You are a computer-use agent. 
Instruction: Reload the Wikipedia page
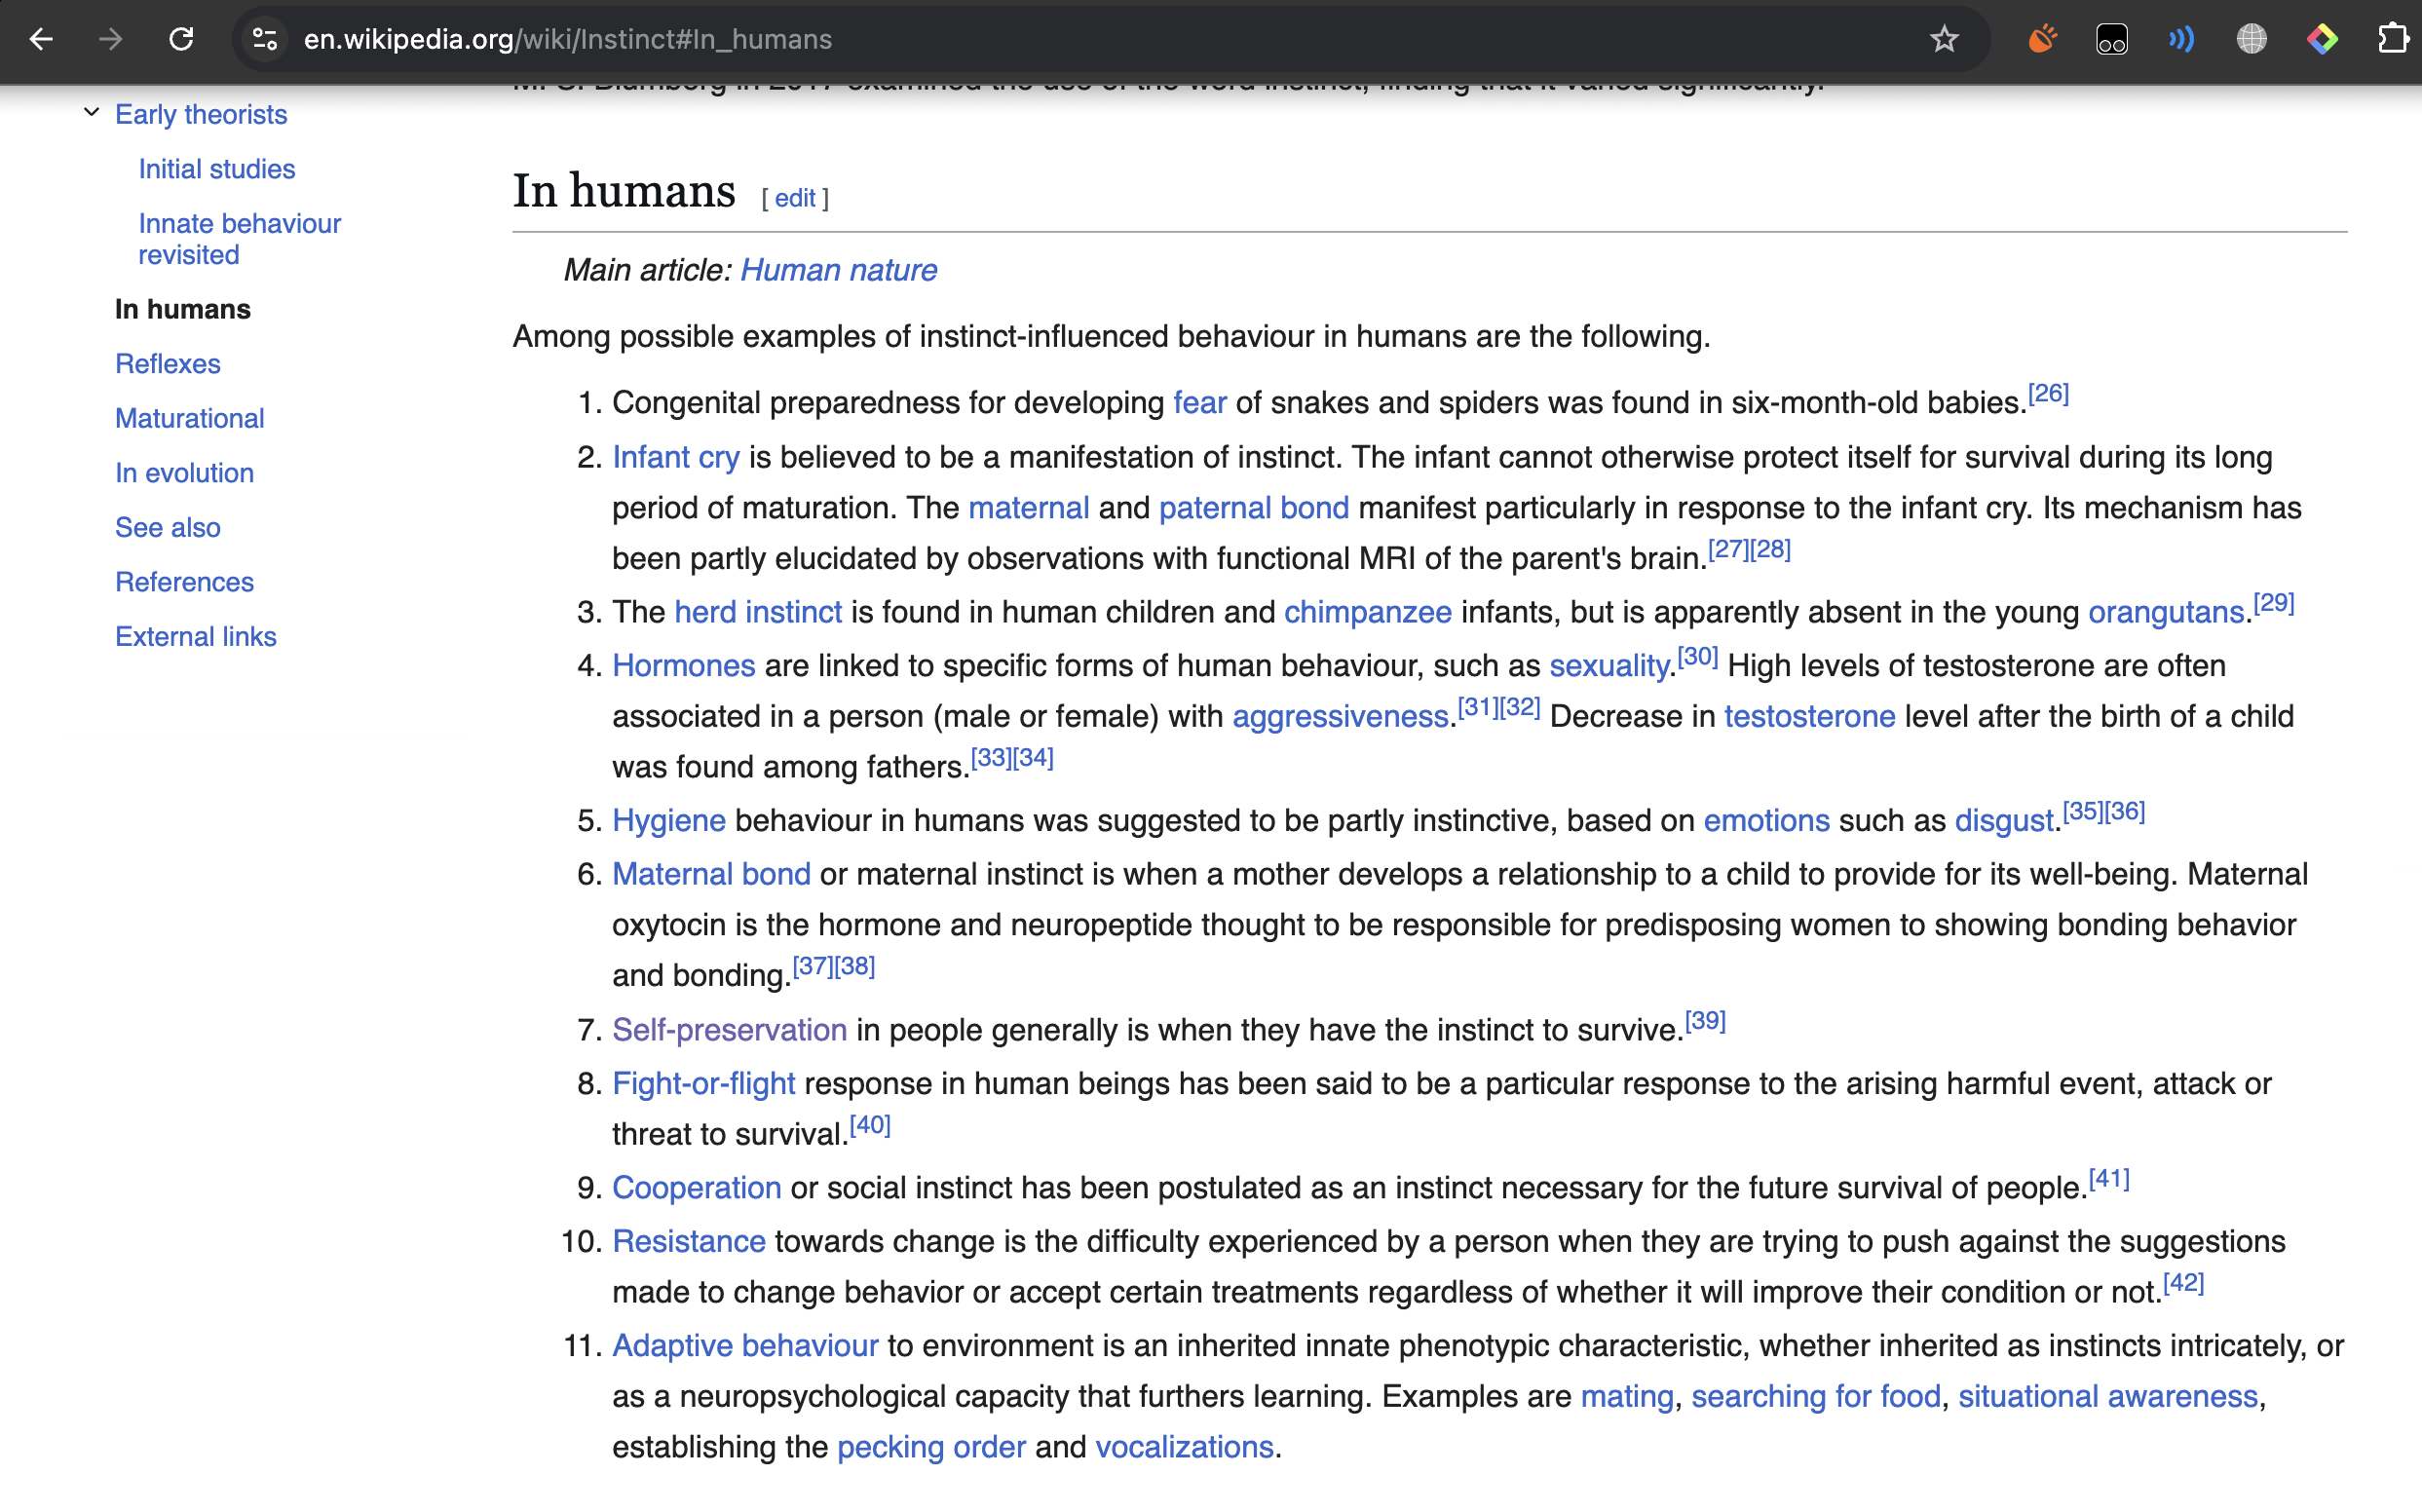[181, 39]
